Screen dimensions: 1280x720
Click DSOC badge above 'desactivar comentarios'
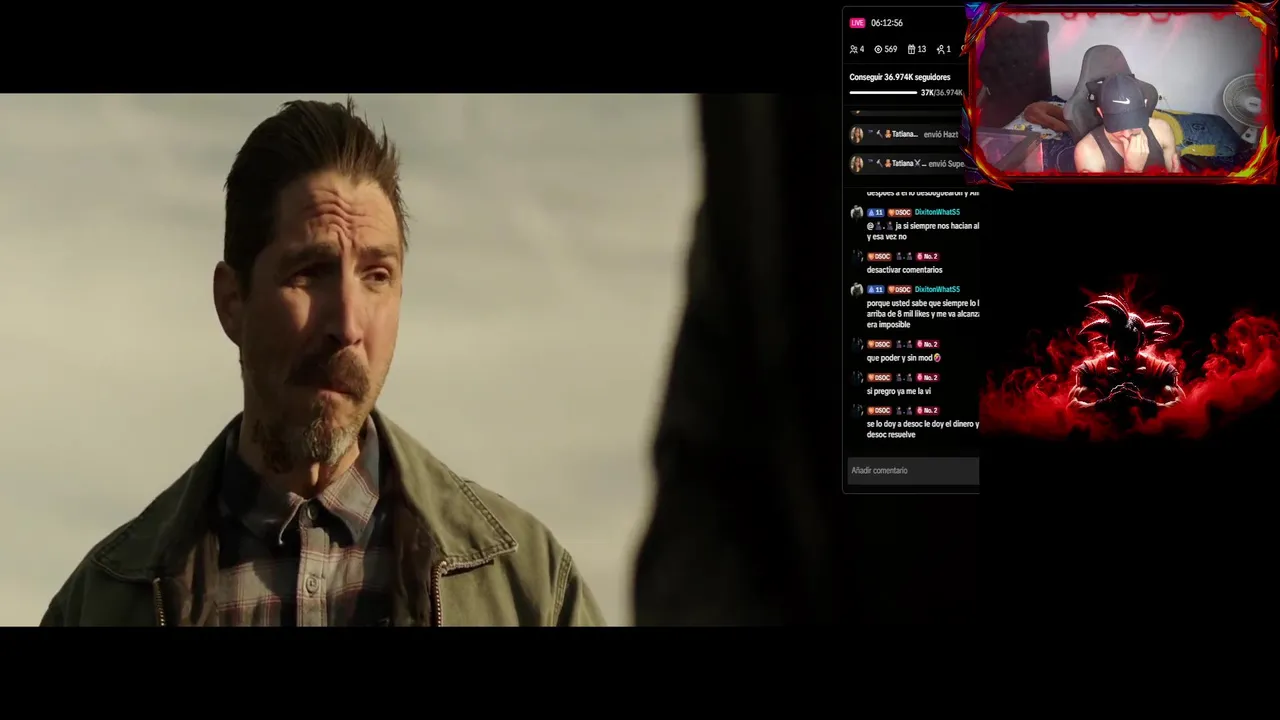tap(879, 256)
